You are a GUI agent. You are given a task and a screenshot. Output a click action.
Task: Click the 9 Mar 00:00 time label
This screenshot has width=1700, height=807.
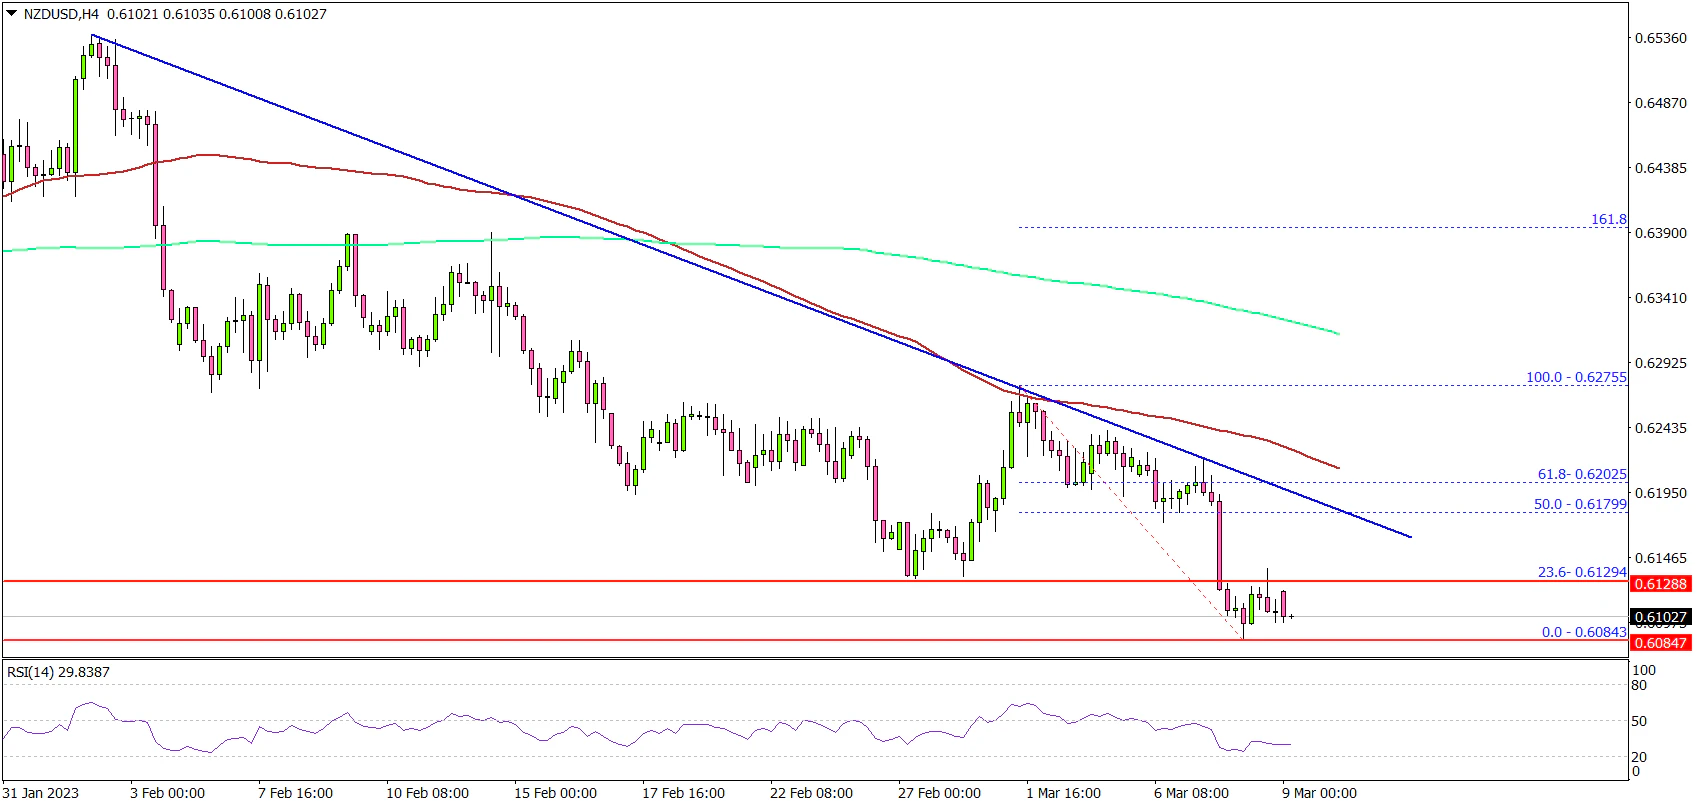click(1319, 793)
